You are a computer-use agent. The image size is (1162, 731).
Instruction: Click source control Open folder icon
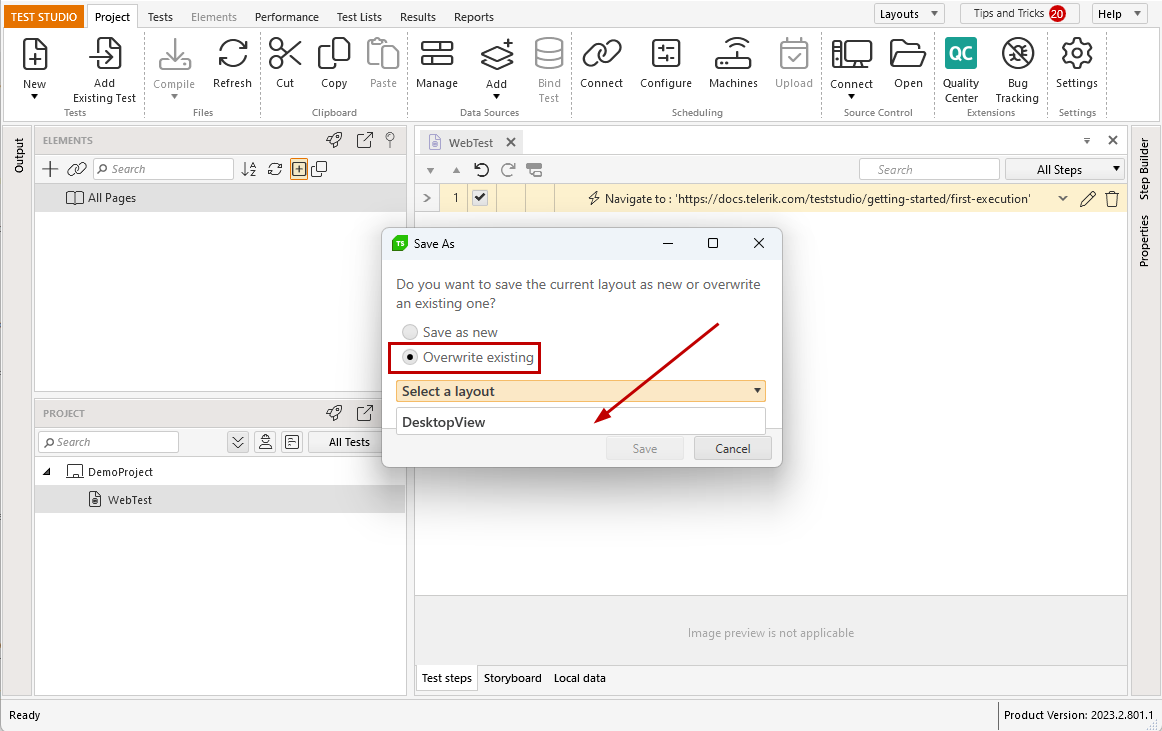click(908, 54)
